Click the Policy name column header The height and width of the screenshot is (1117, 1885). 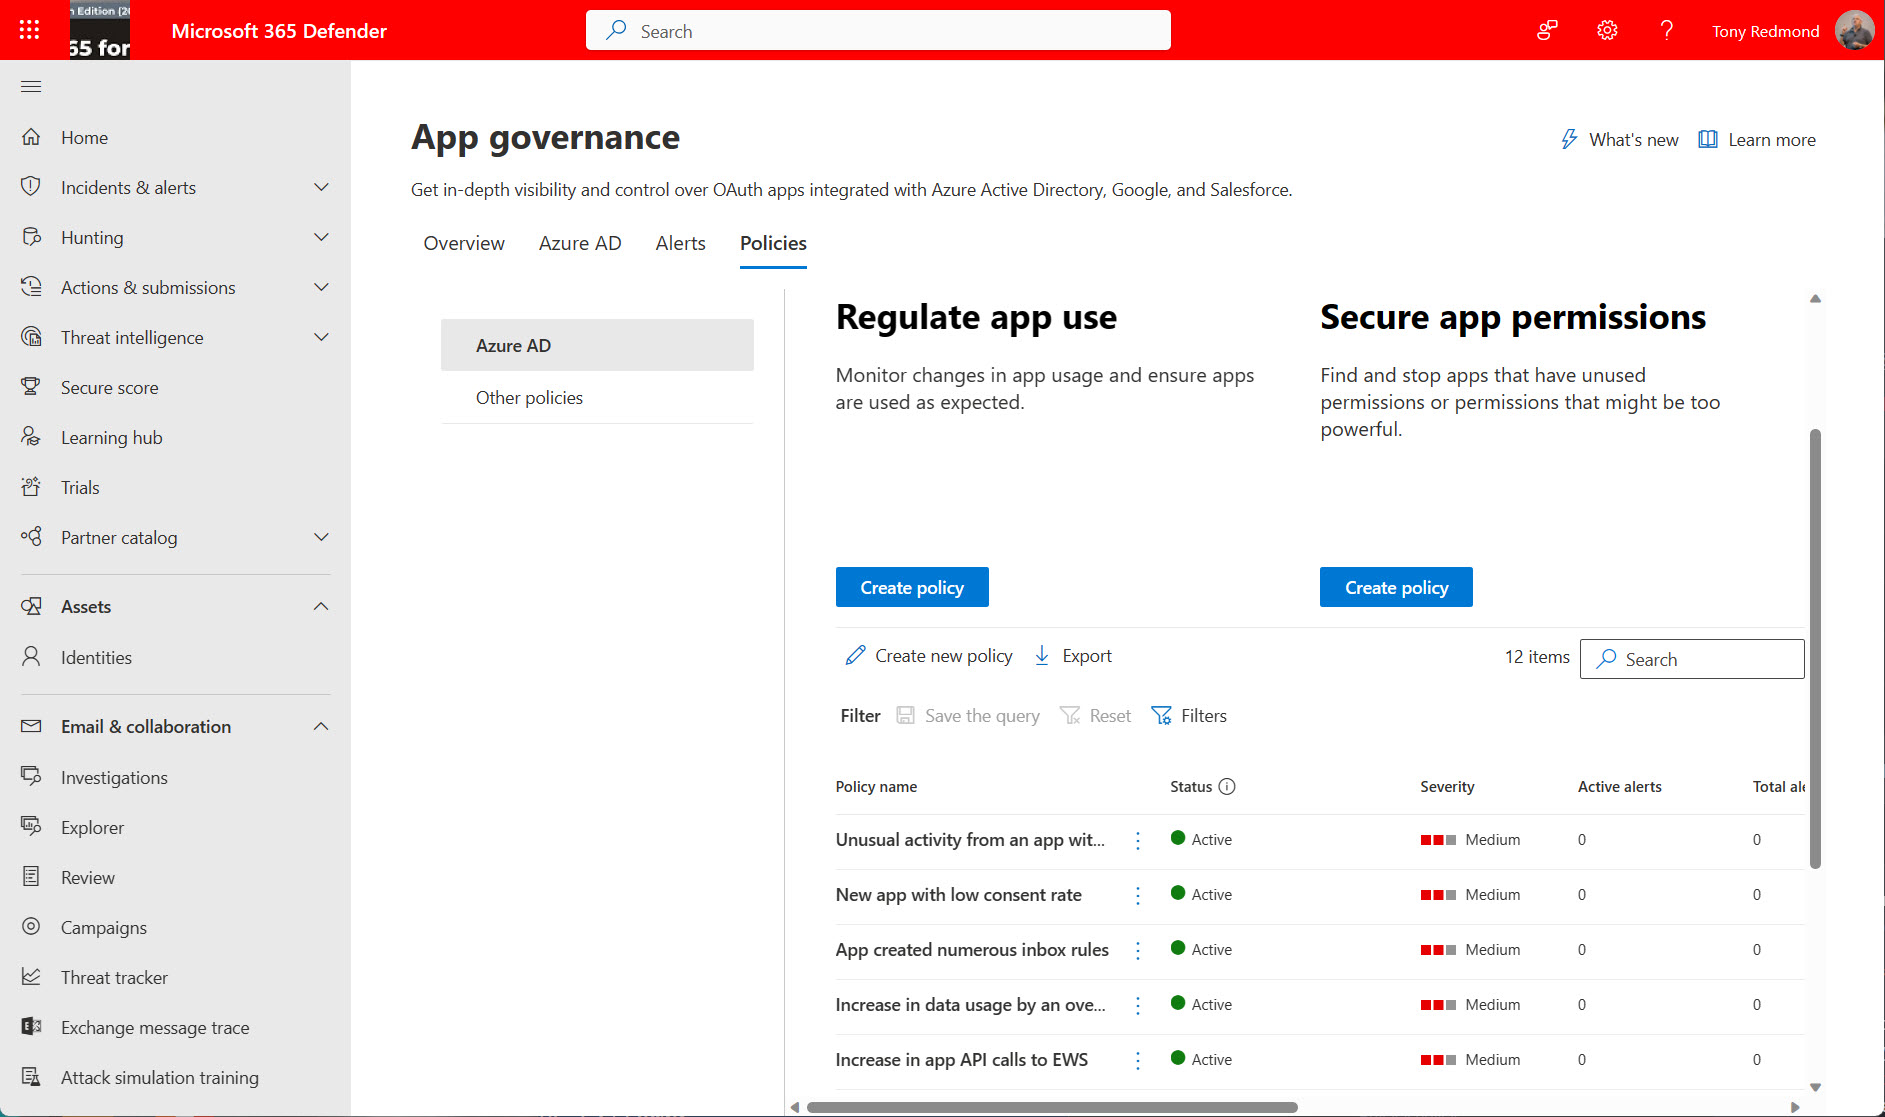click(876, 787)
